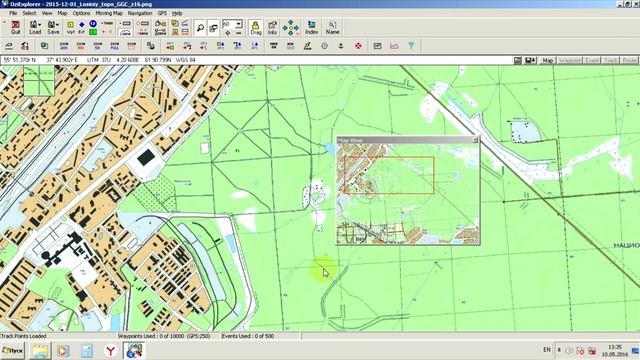
Task: Click the Zoom 200 button
Action: click(64, 46)
